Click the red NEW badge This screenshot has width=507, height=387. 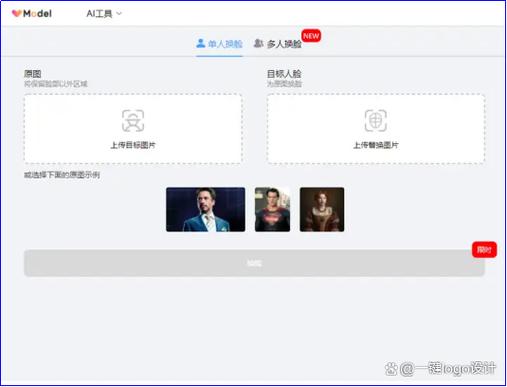point(311,36)
